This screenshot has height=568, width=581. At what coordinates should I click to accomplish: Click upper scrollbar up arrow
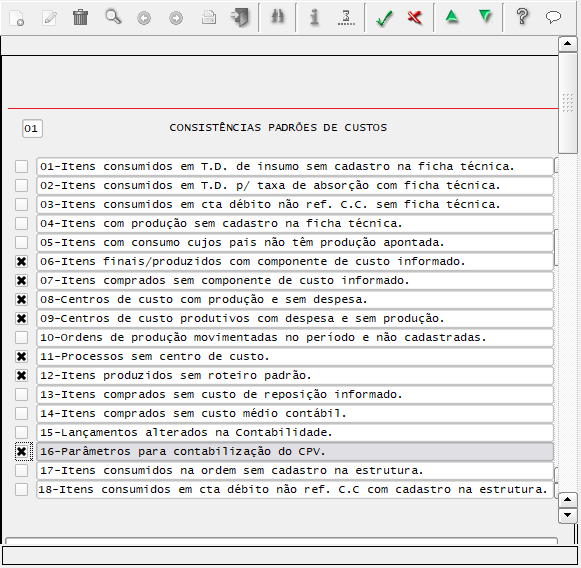[567, 44]
